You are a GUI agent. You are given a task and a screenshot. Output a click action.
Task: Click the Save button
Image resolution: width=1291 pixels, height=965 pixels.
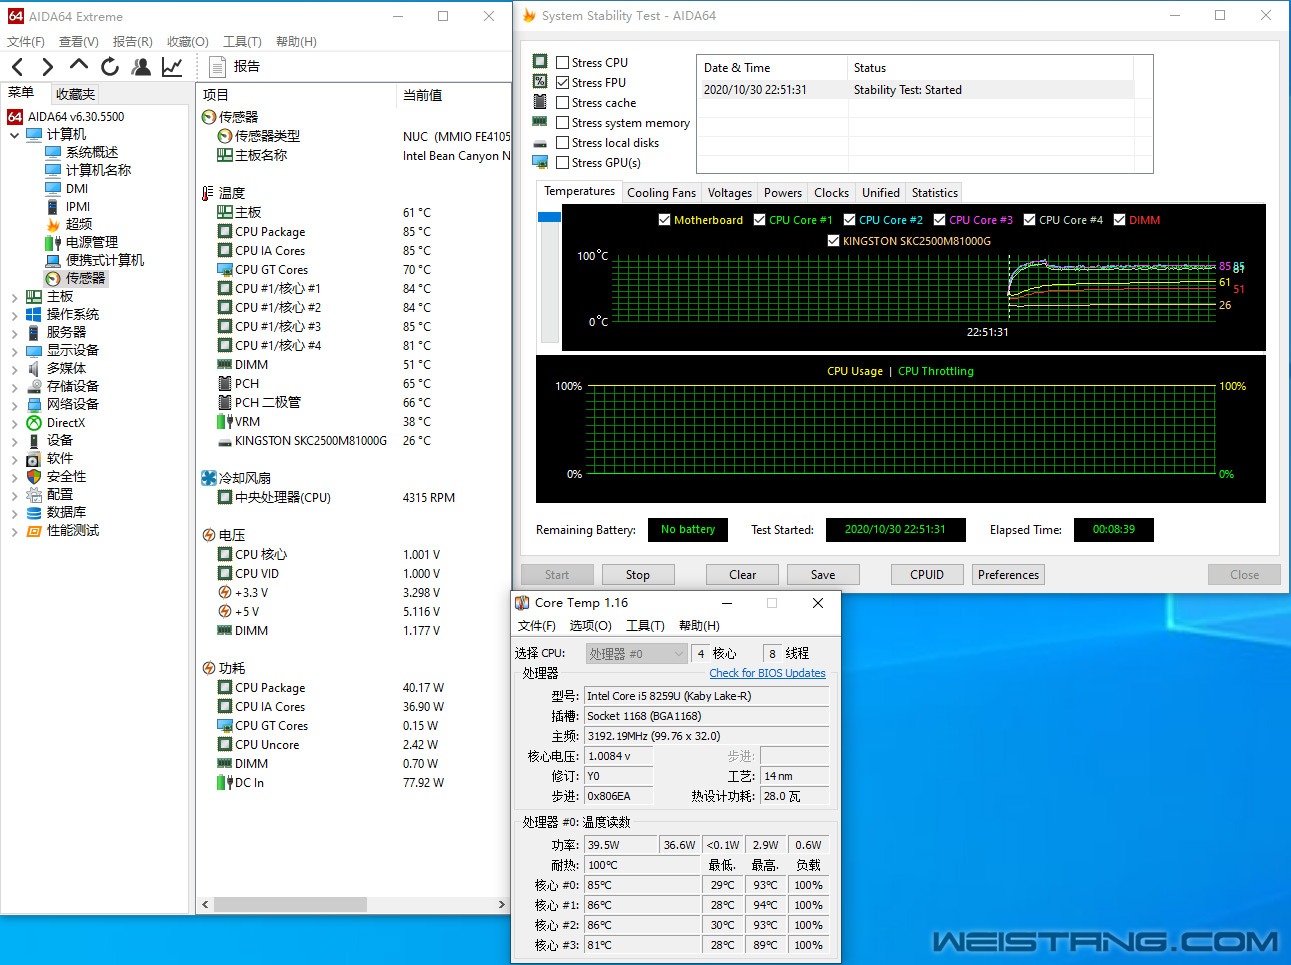click(823, 575)
